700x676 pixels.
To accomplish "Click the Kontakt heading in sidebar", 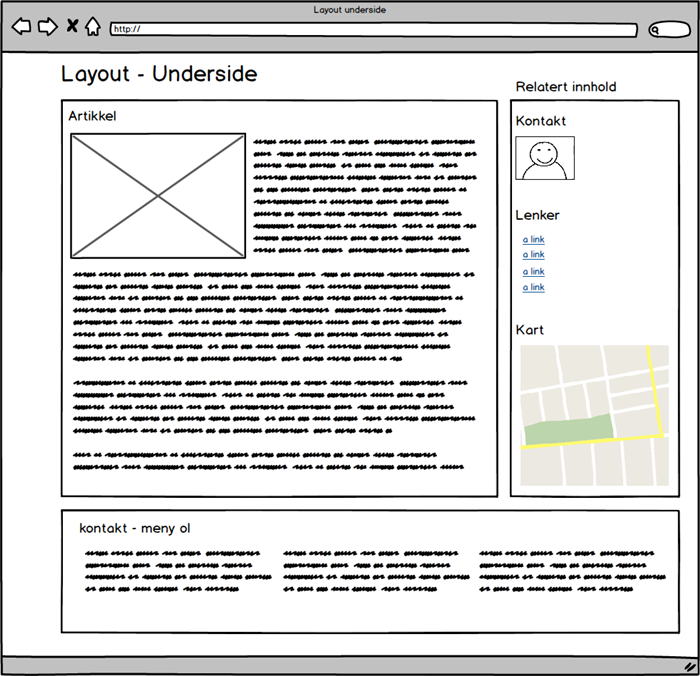I will click(540, 121).
